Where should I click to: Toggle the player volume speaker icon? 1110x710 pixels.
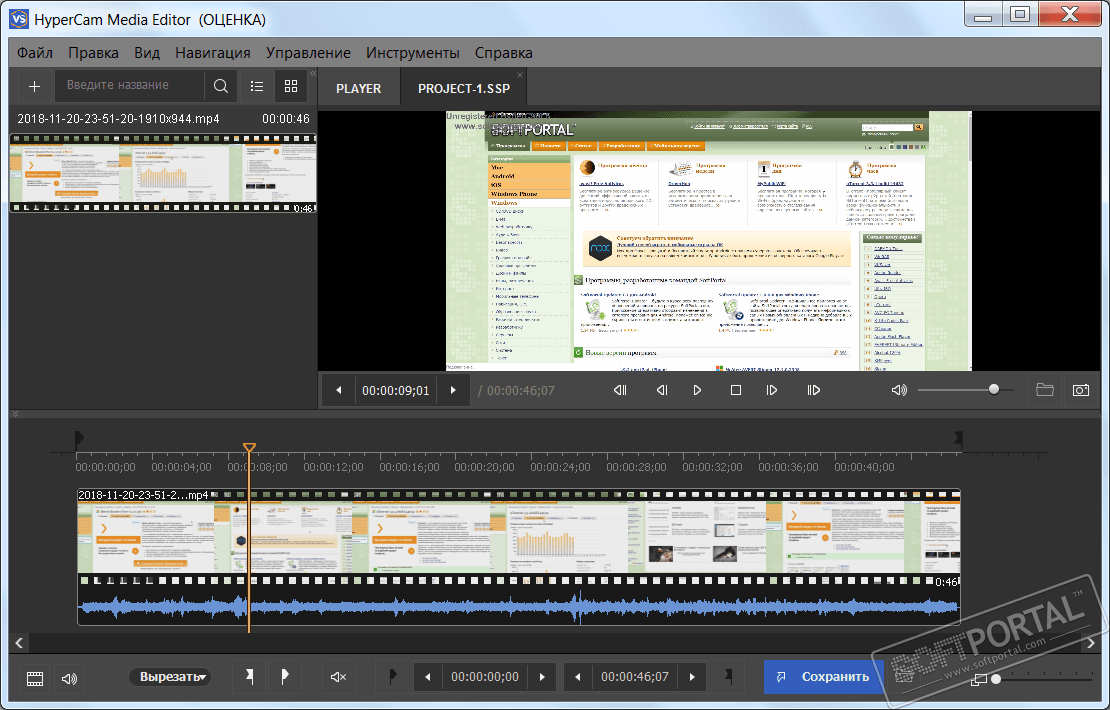tap(899, 390)
